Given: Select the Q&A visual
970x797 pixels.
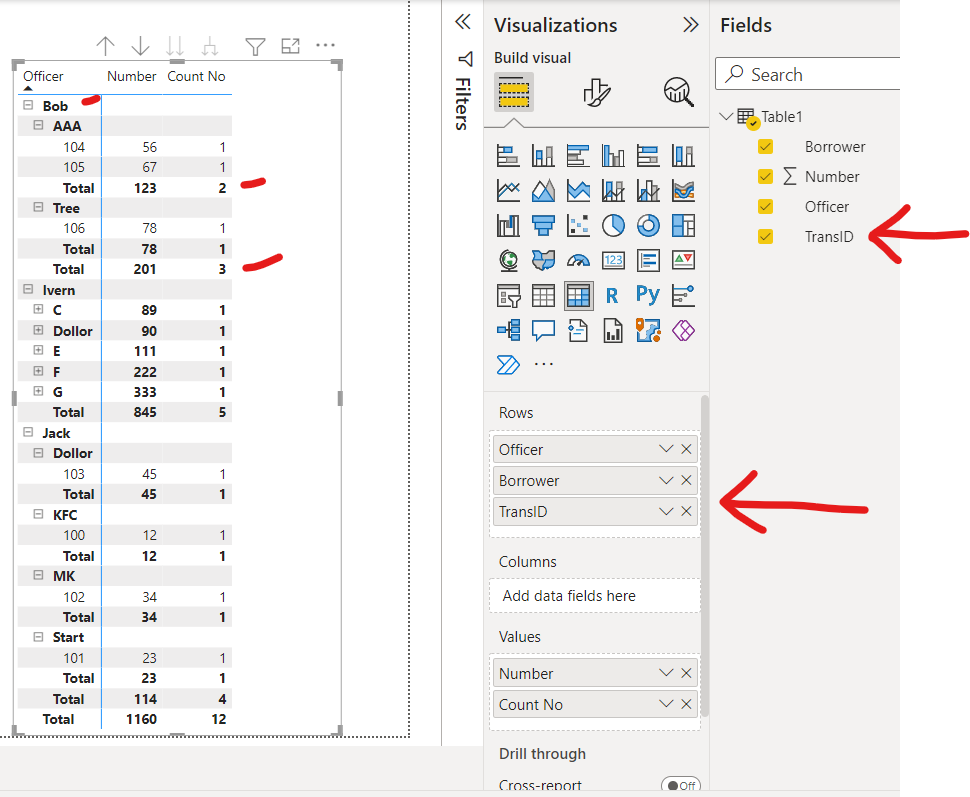Looking at the screenshot, I should point(543,330).
